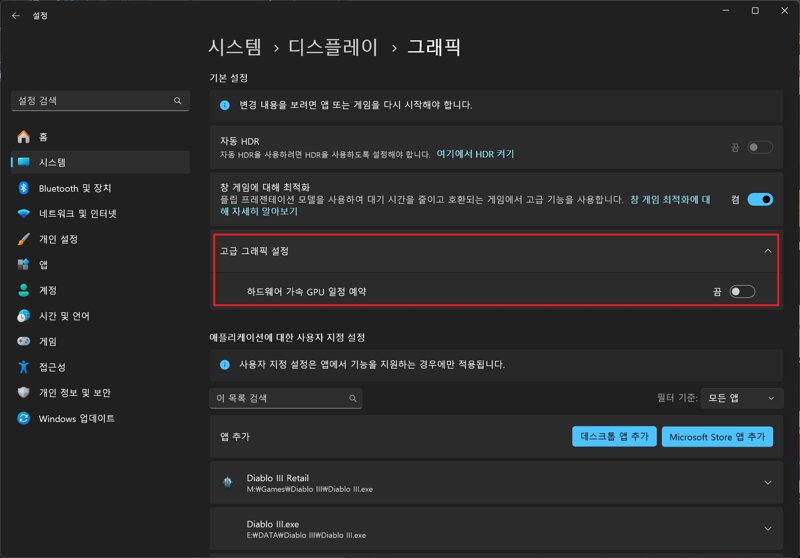Click the Windows 업데이트 refresh icon
Image resolution: width=800 pixels, height=558 pixels.
23,418
